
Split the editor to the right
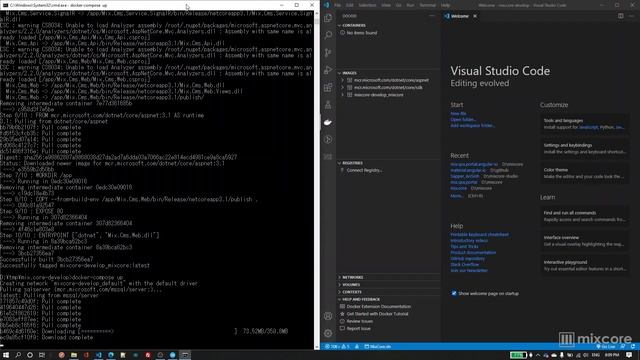[x=620, y=16]
